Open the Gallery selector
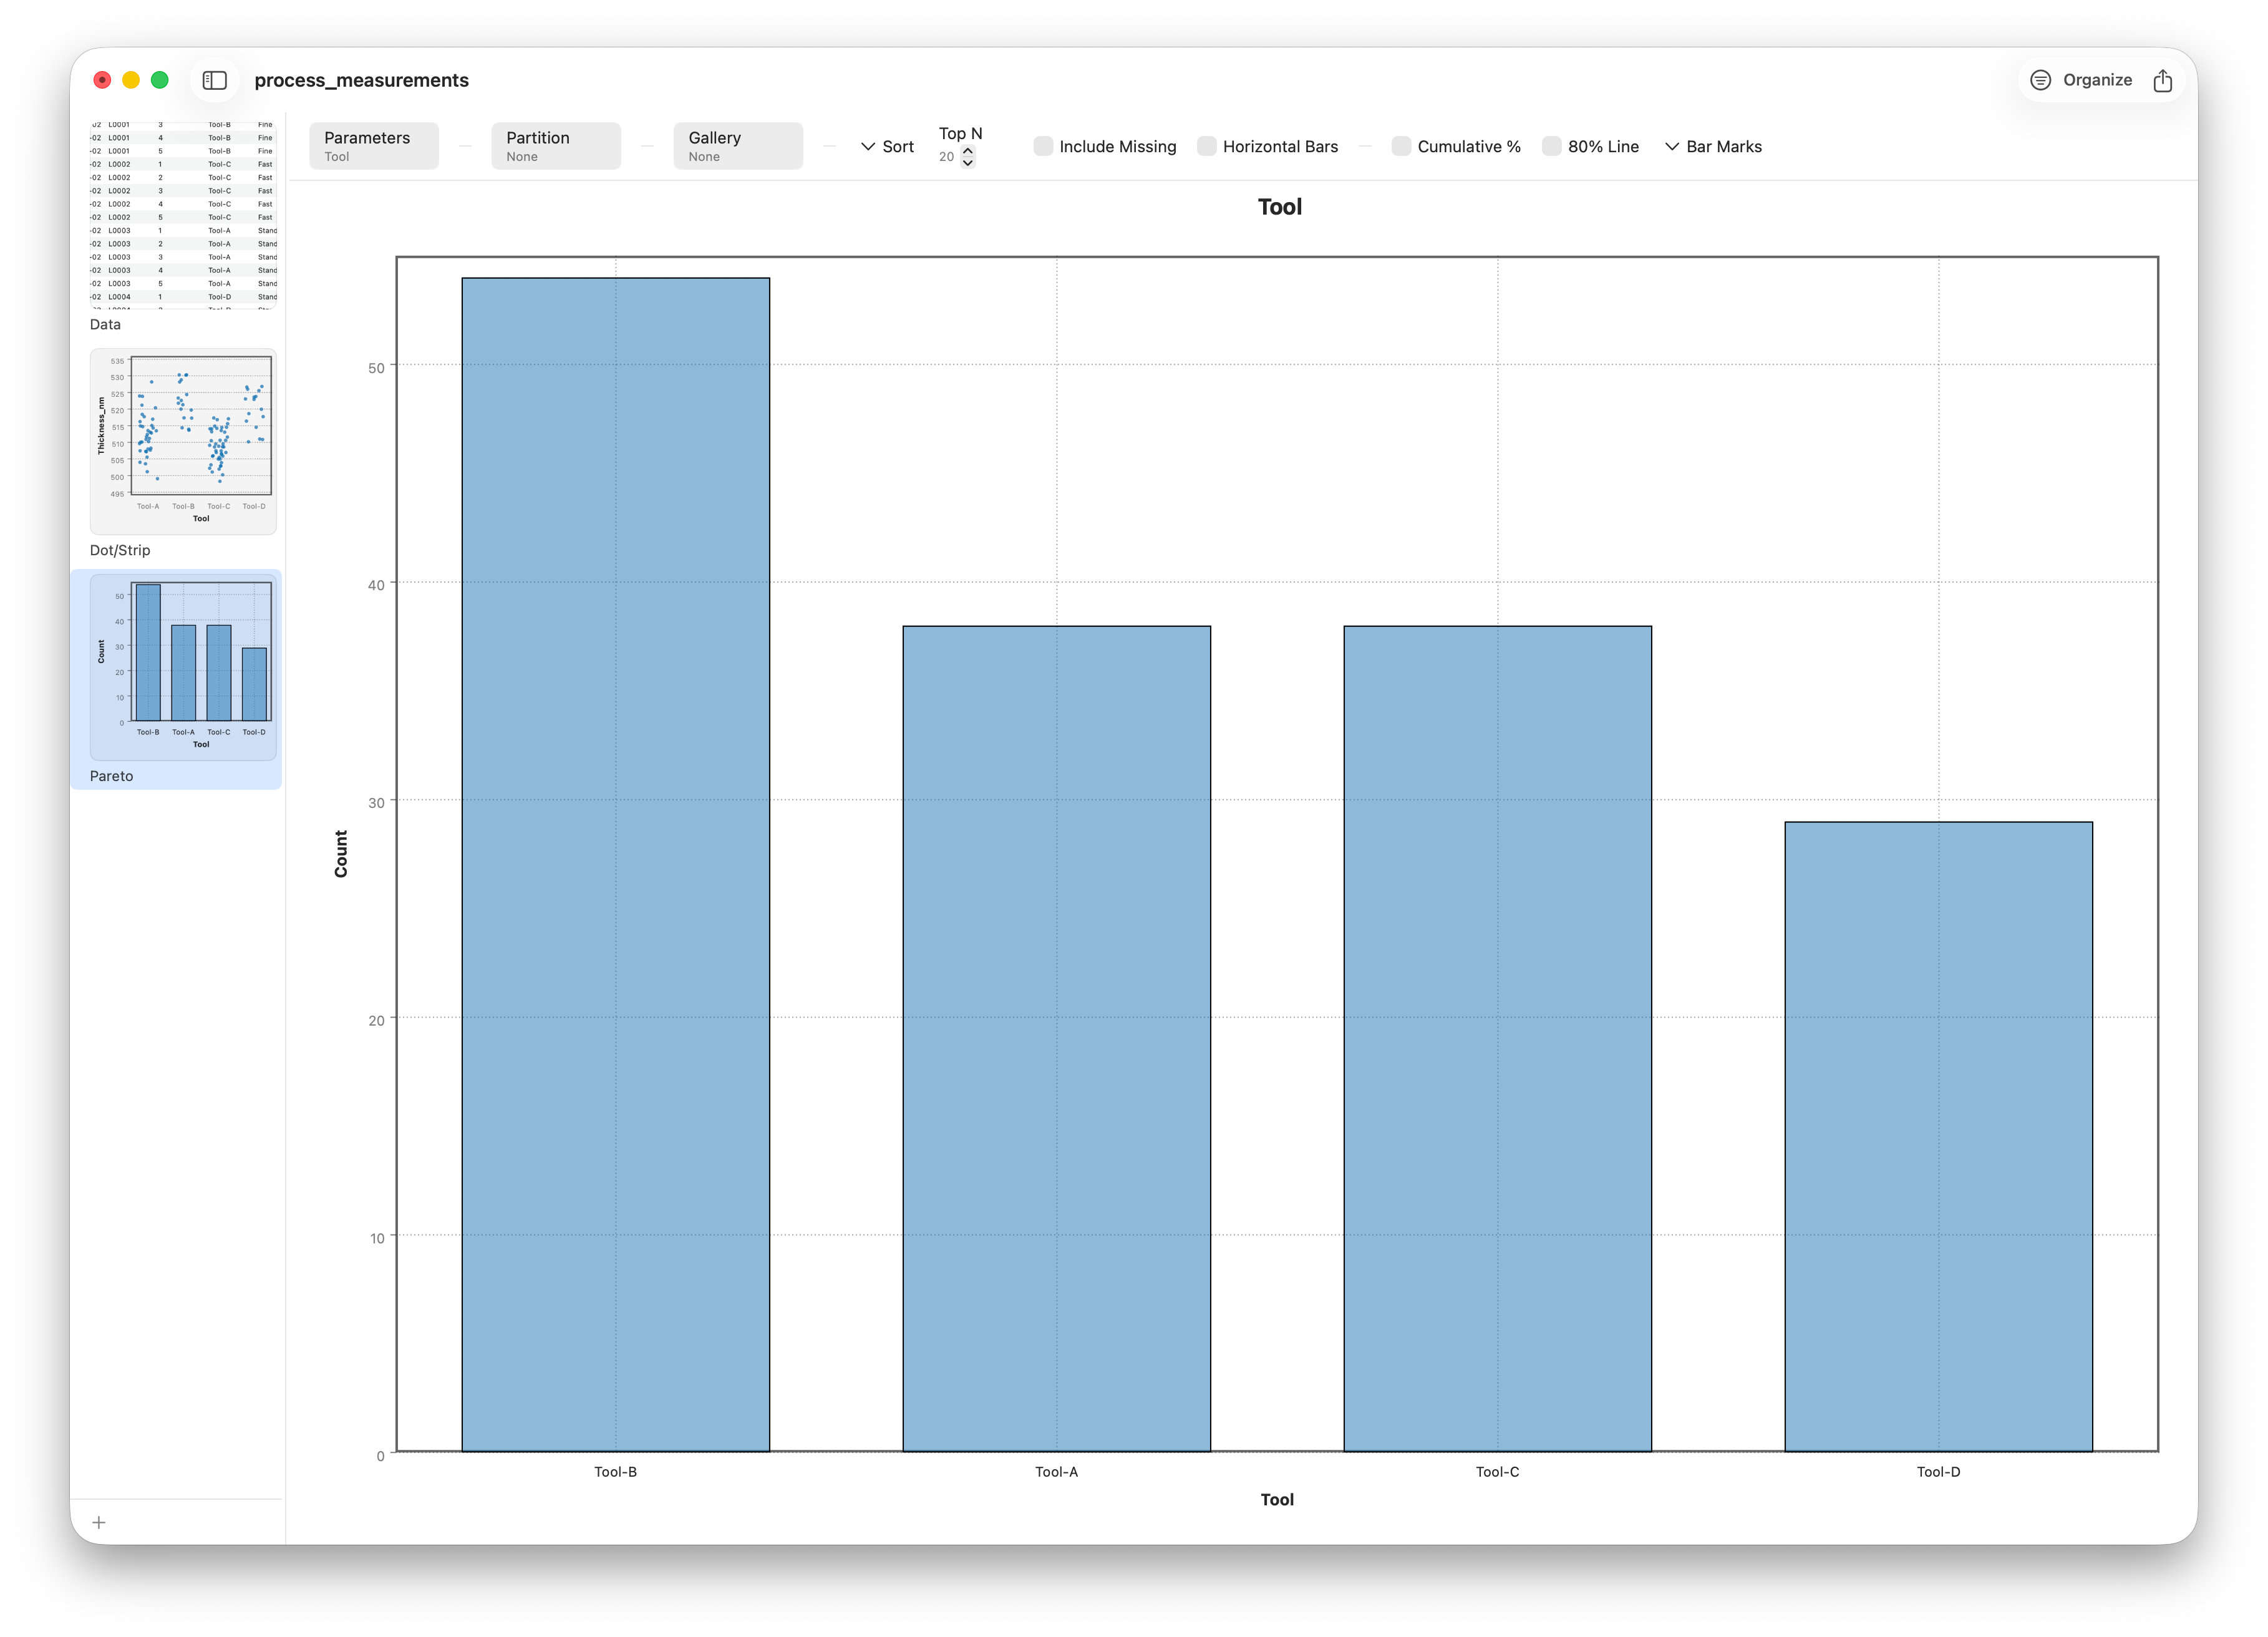 point(737,146)
